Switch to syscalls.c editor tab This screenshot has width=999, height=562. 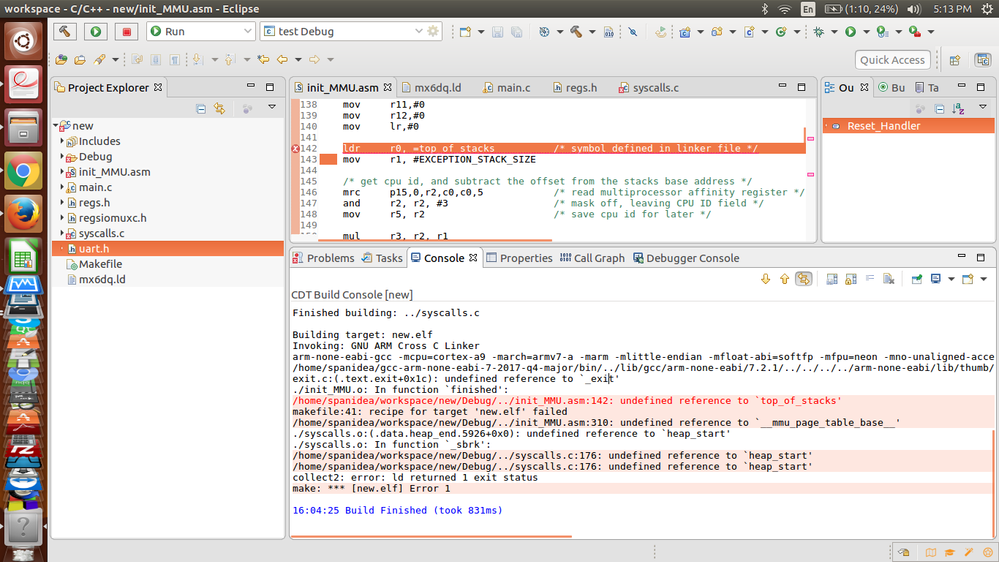(649, 88)
